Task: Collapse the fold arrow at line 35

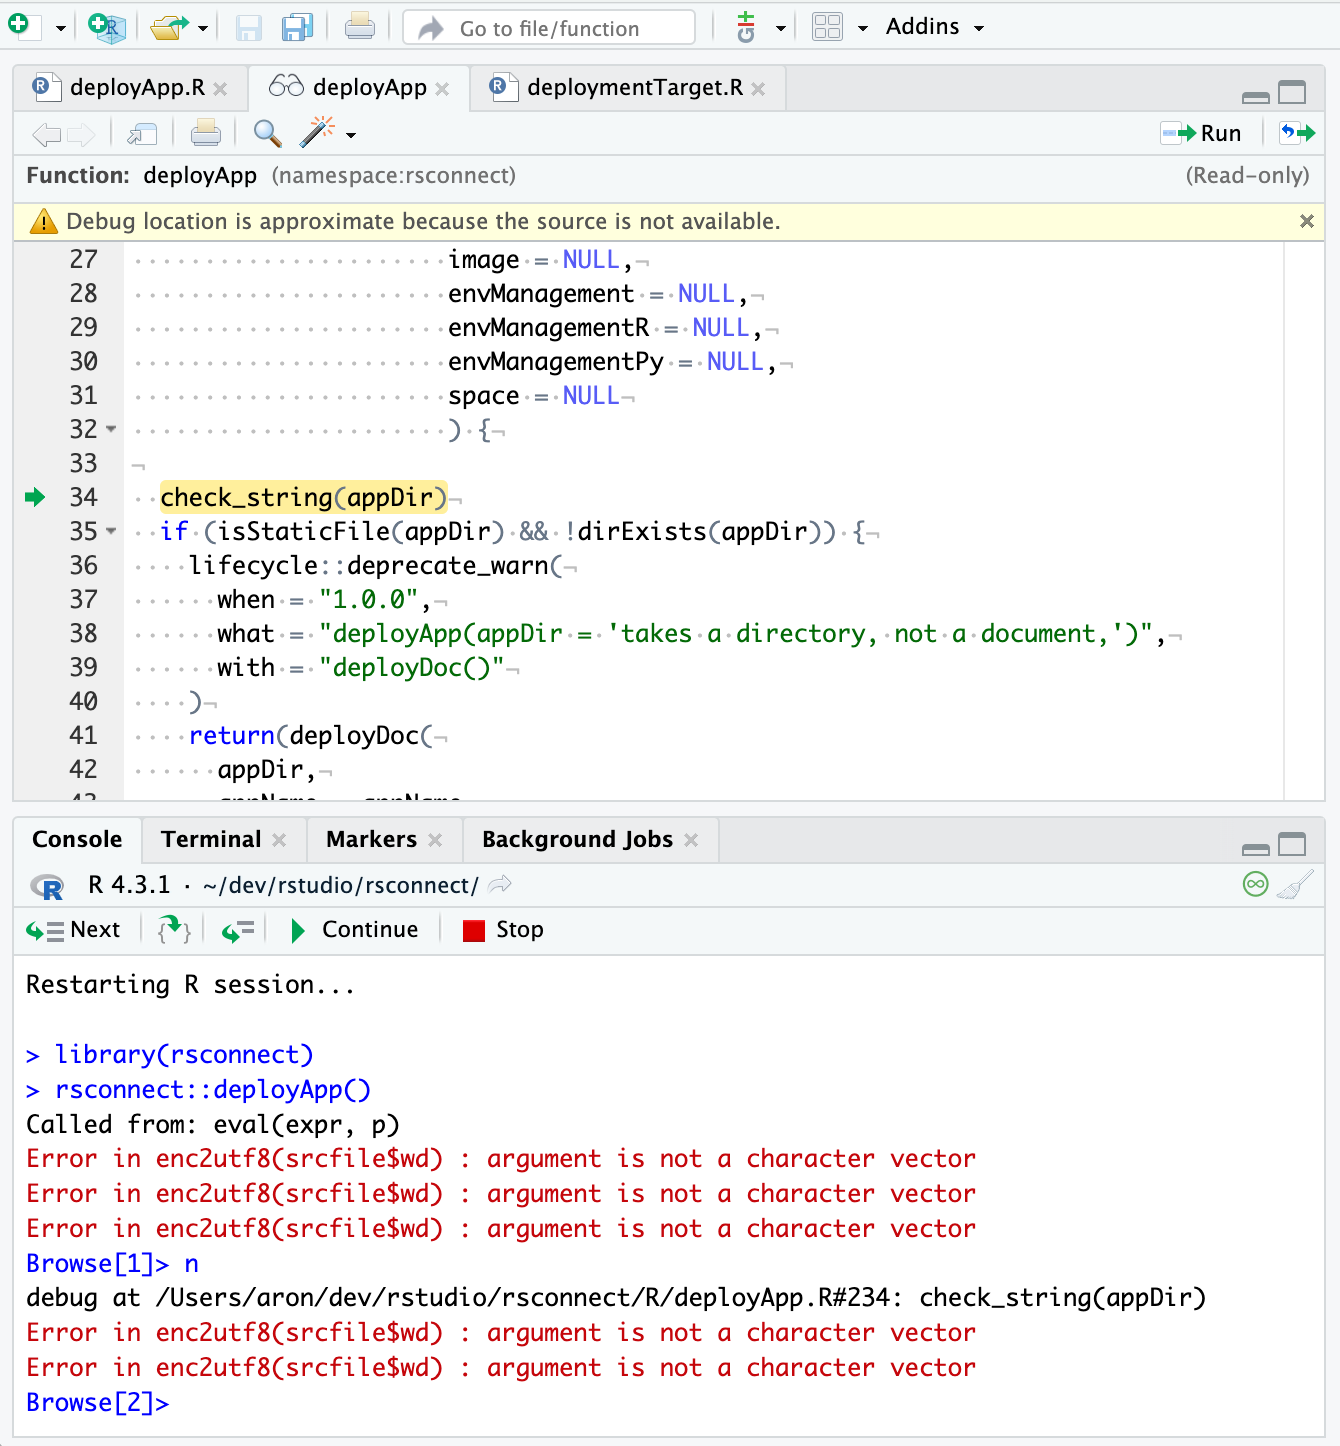Action: tap(111, 532)
